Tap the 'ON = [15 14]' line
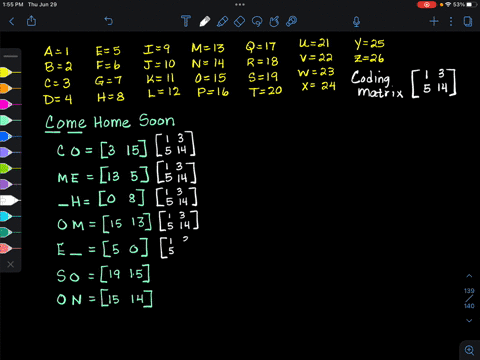480x360 pixels. pos(104,299)
